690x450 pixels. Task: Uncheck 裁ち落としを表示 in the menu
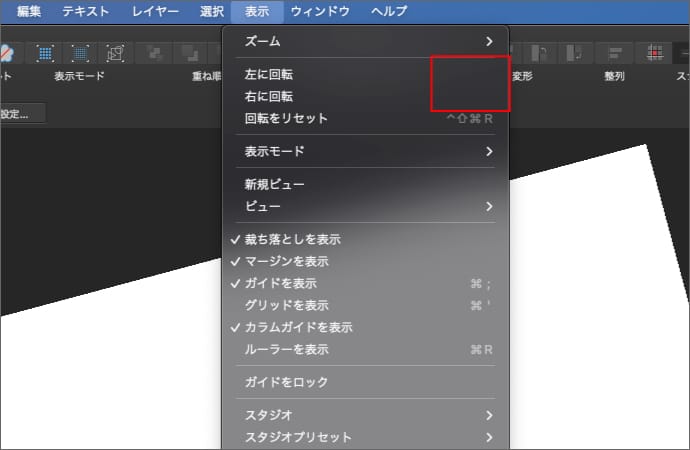[292, 240]
